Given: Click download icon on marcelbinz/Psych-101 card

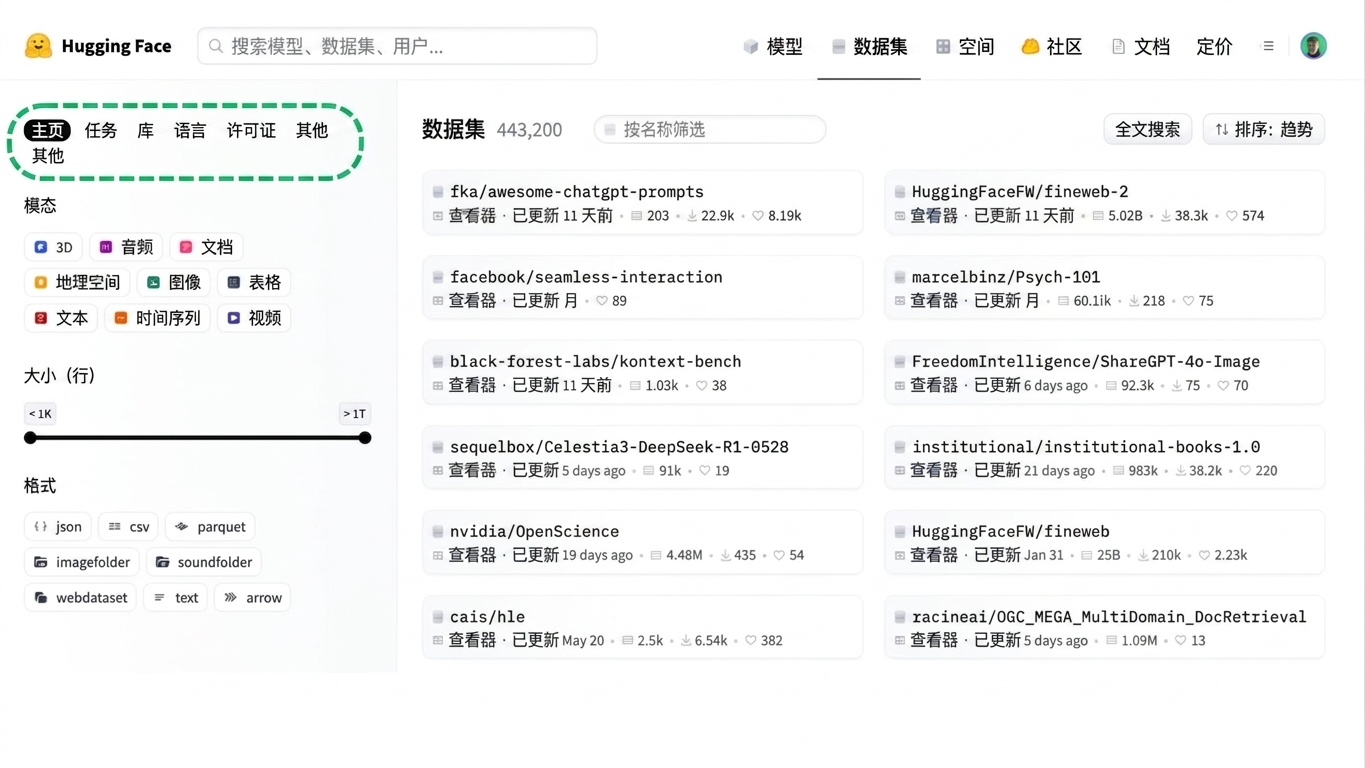Looking at the screenshot, I should click(1134, 301).
